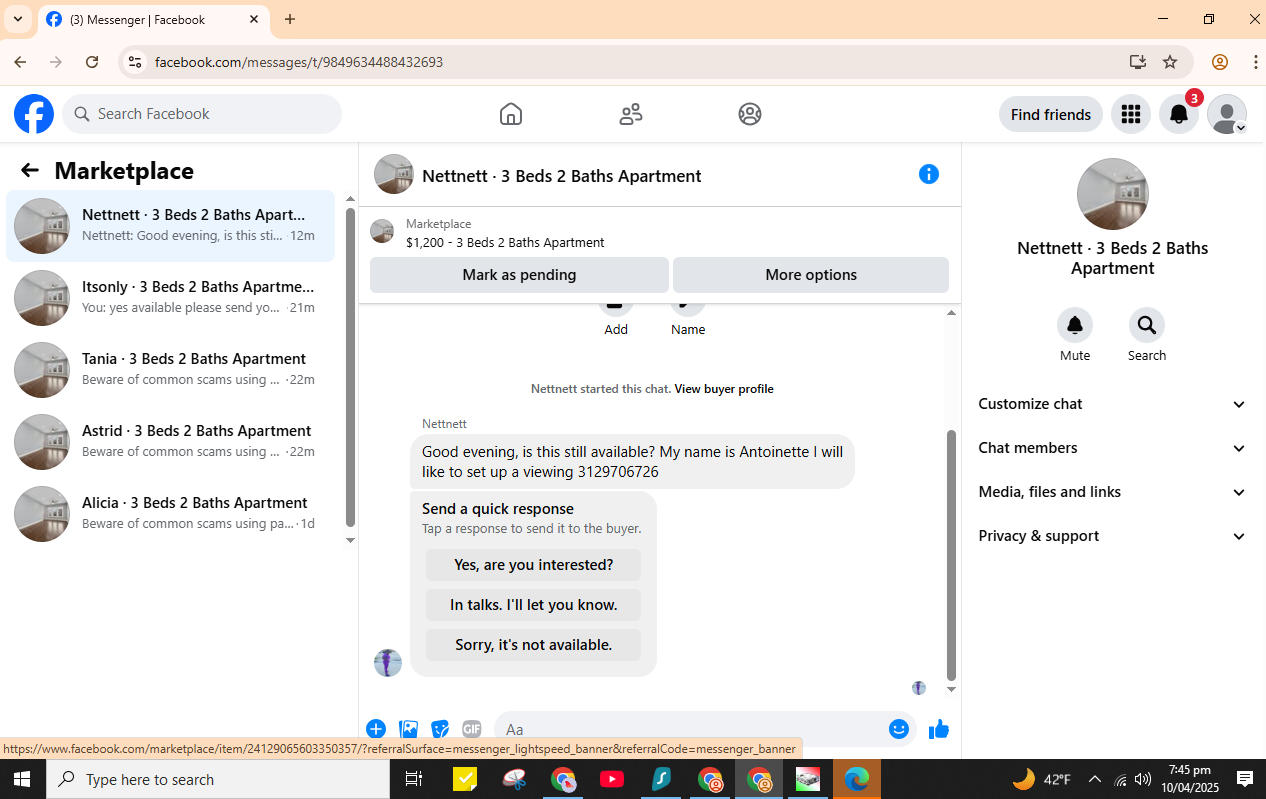Open Alicia · 3 Beds 2 Baths Apartment chat
Viewport: 1266px width, 799px height.
tap(171, 514)
